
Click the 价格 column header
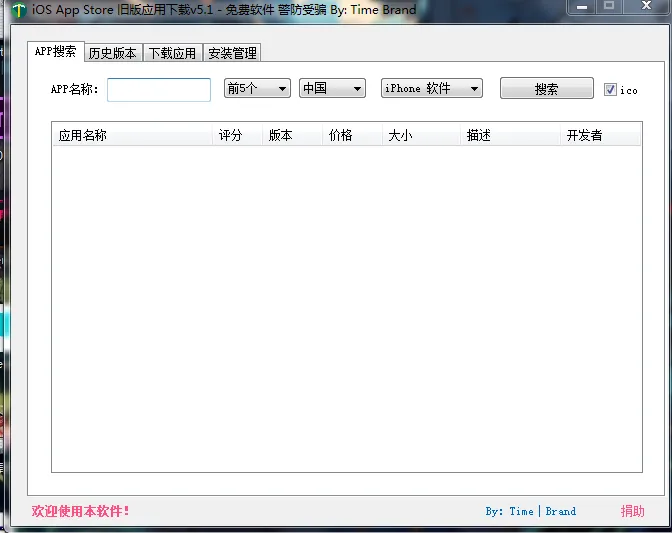(352, 135)
